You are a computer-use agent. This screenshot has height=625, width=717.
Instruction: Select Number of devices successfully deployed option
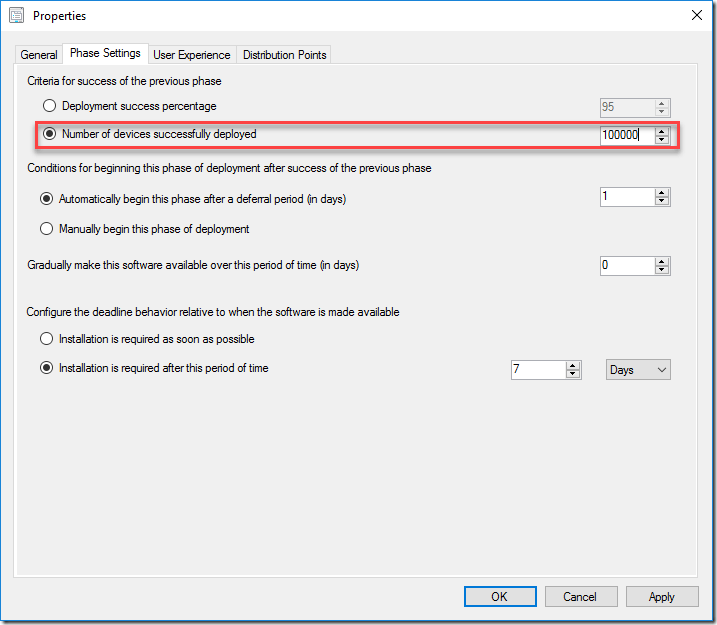(49, 134)
